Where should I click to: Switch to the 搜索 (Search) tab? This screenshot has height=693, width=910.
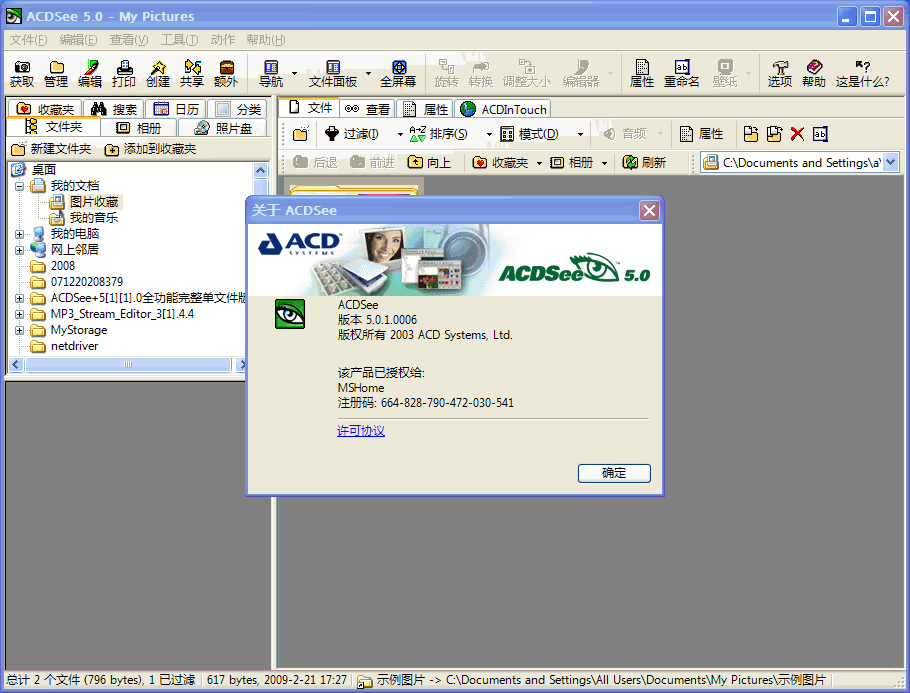point(114,109)
